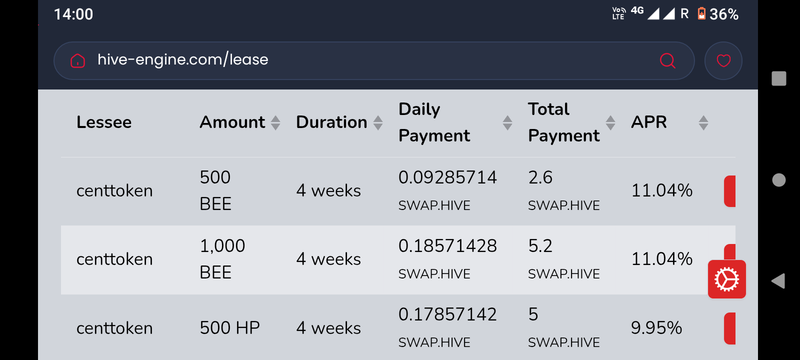
Task: Select centtoken in the 500 HP row
Action: 114,328
